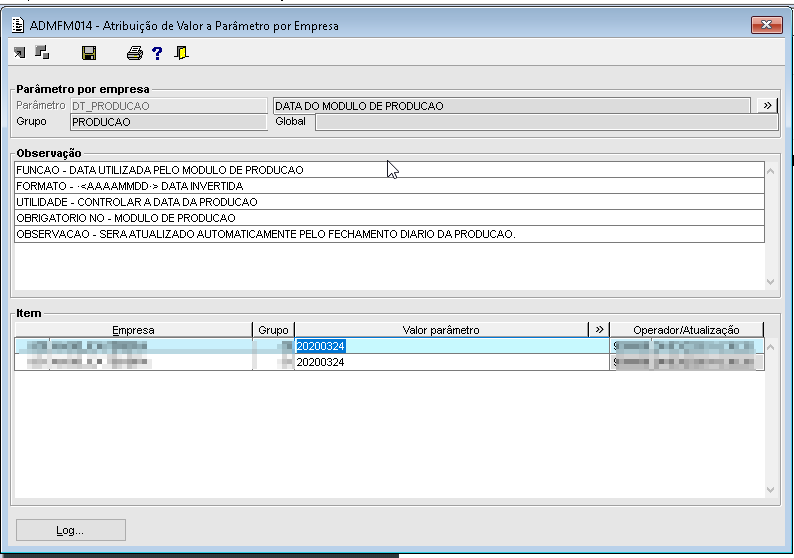This screenshot has width=794, height=558.
Task: Click the DATA DO MODULO DE PRODUCAO field
Action: (512, 106)
